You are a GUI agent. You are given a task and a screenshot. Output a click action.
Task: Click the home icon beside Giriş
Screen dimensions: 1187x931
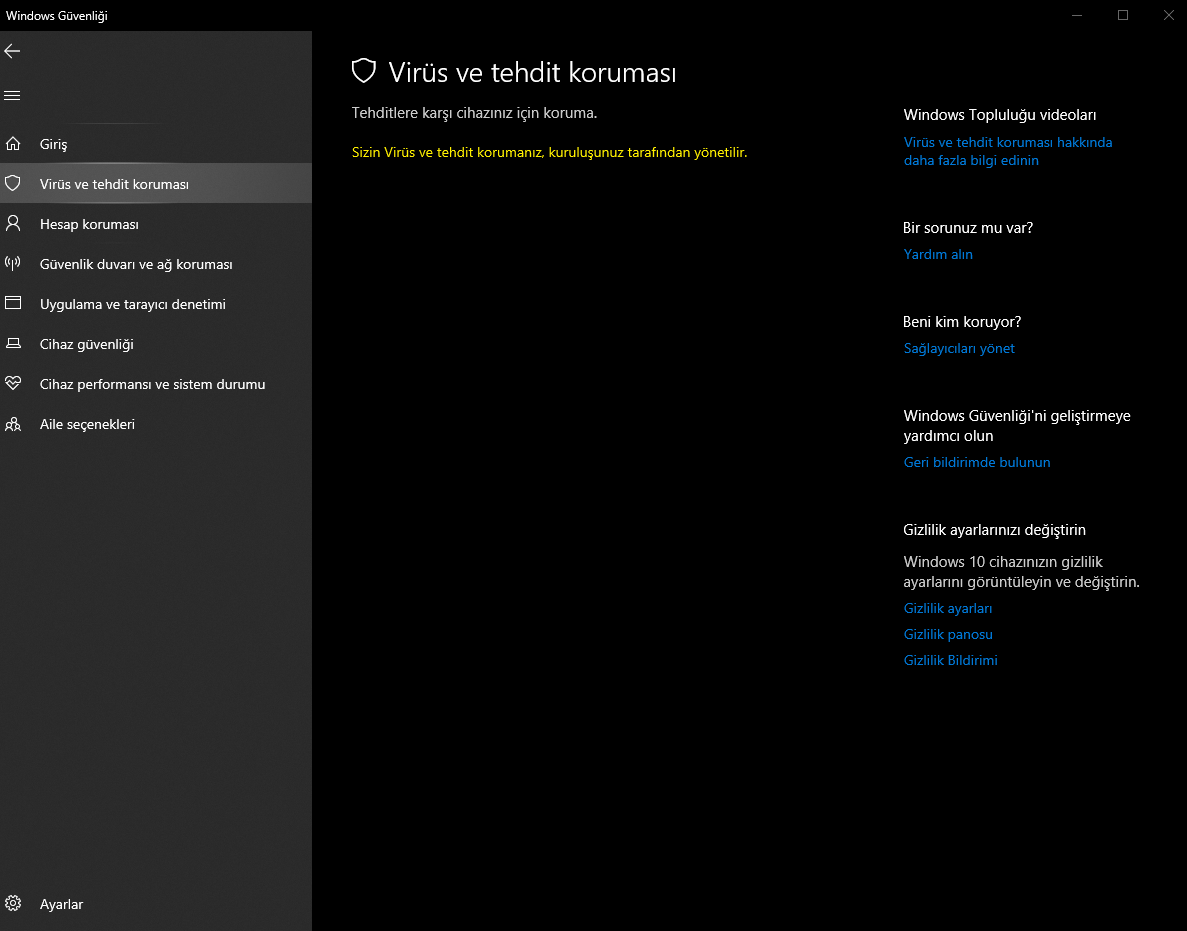point(13,144)
